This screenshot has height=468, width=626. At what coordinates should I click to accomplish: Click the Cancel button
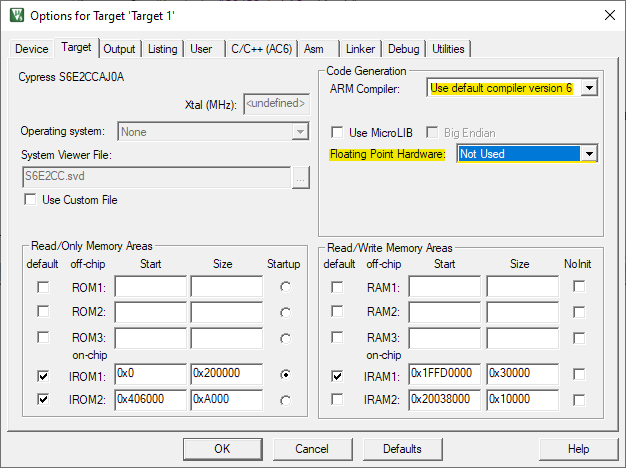click(301, 449)
